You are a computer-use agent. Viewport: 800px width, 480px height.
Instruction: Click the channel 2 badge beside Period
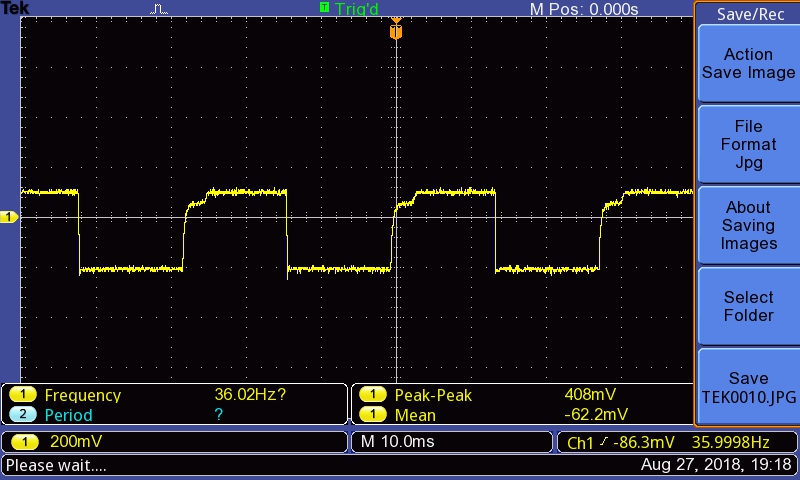pyautogui.click(x=22, y=414)
